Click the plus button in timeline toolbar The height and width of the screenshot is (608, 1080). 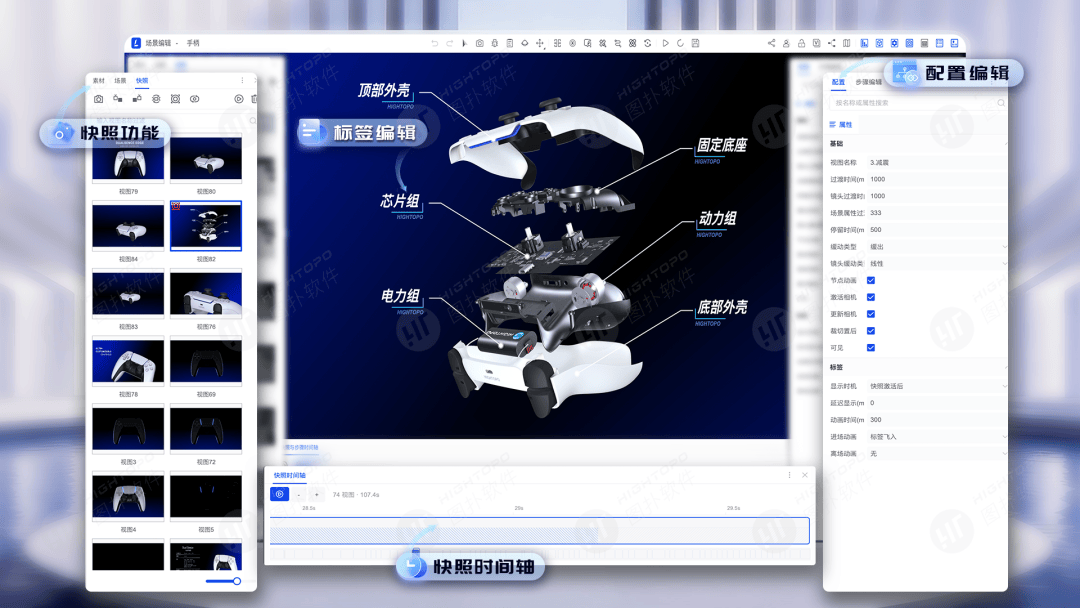[317, 494]
